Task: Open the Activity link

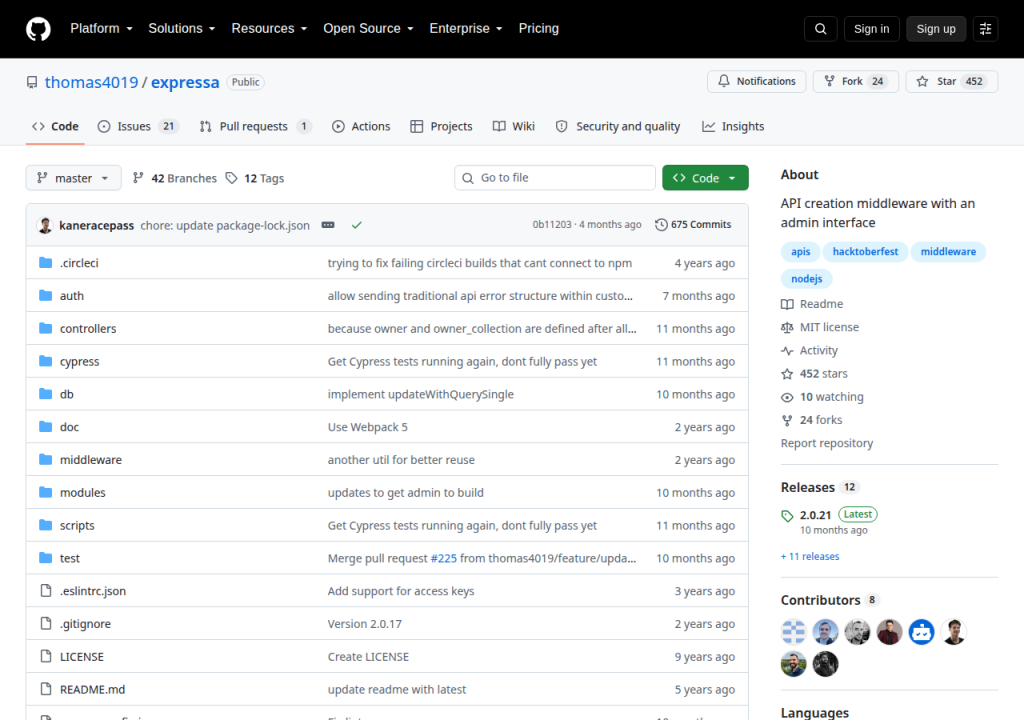Action: [x=809, y=350]
